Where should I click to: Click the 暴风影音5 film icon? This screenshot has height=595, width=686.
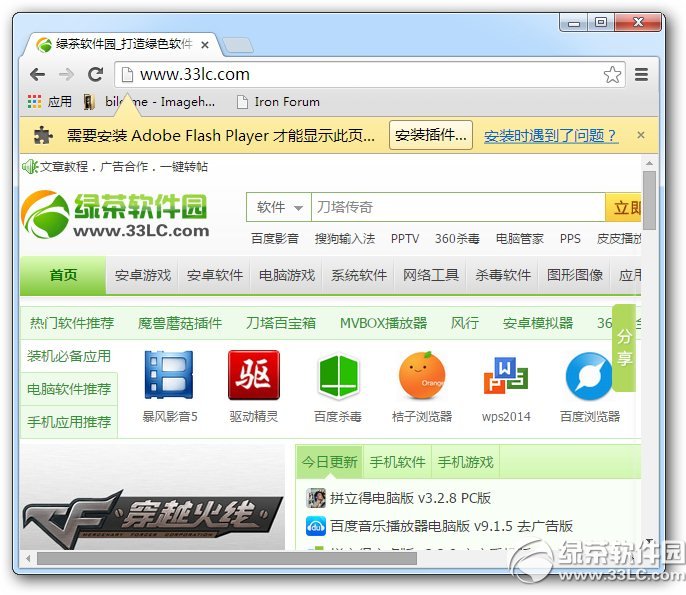pos(169,374)
